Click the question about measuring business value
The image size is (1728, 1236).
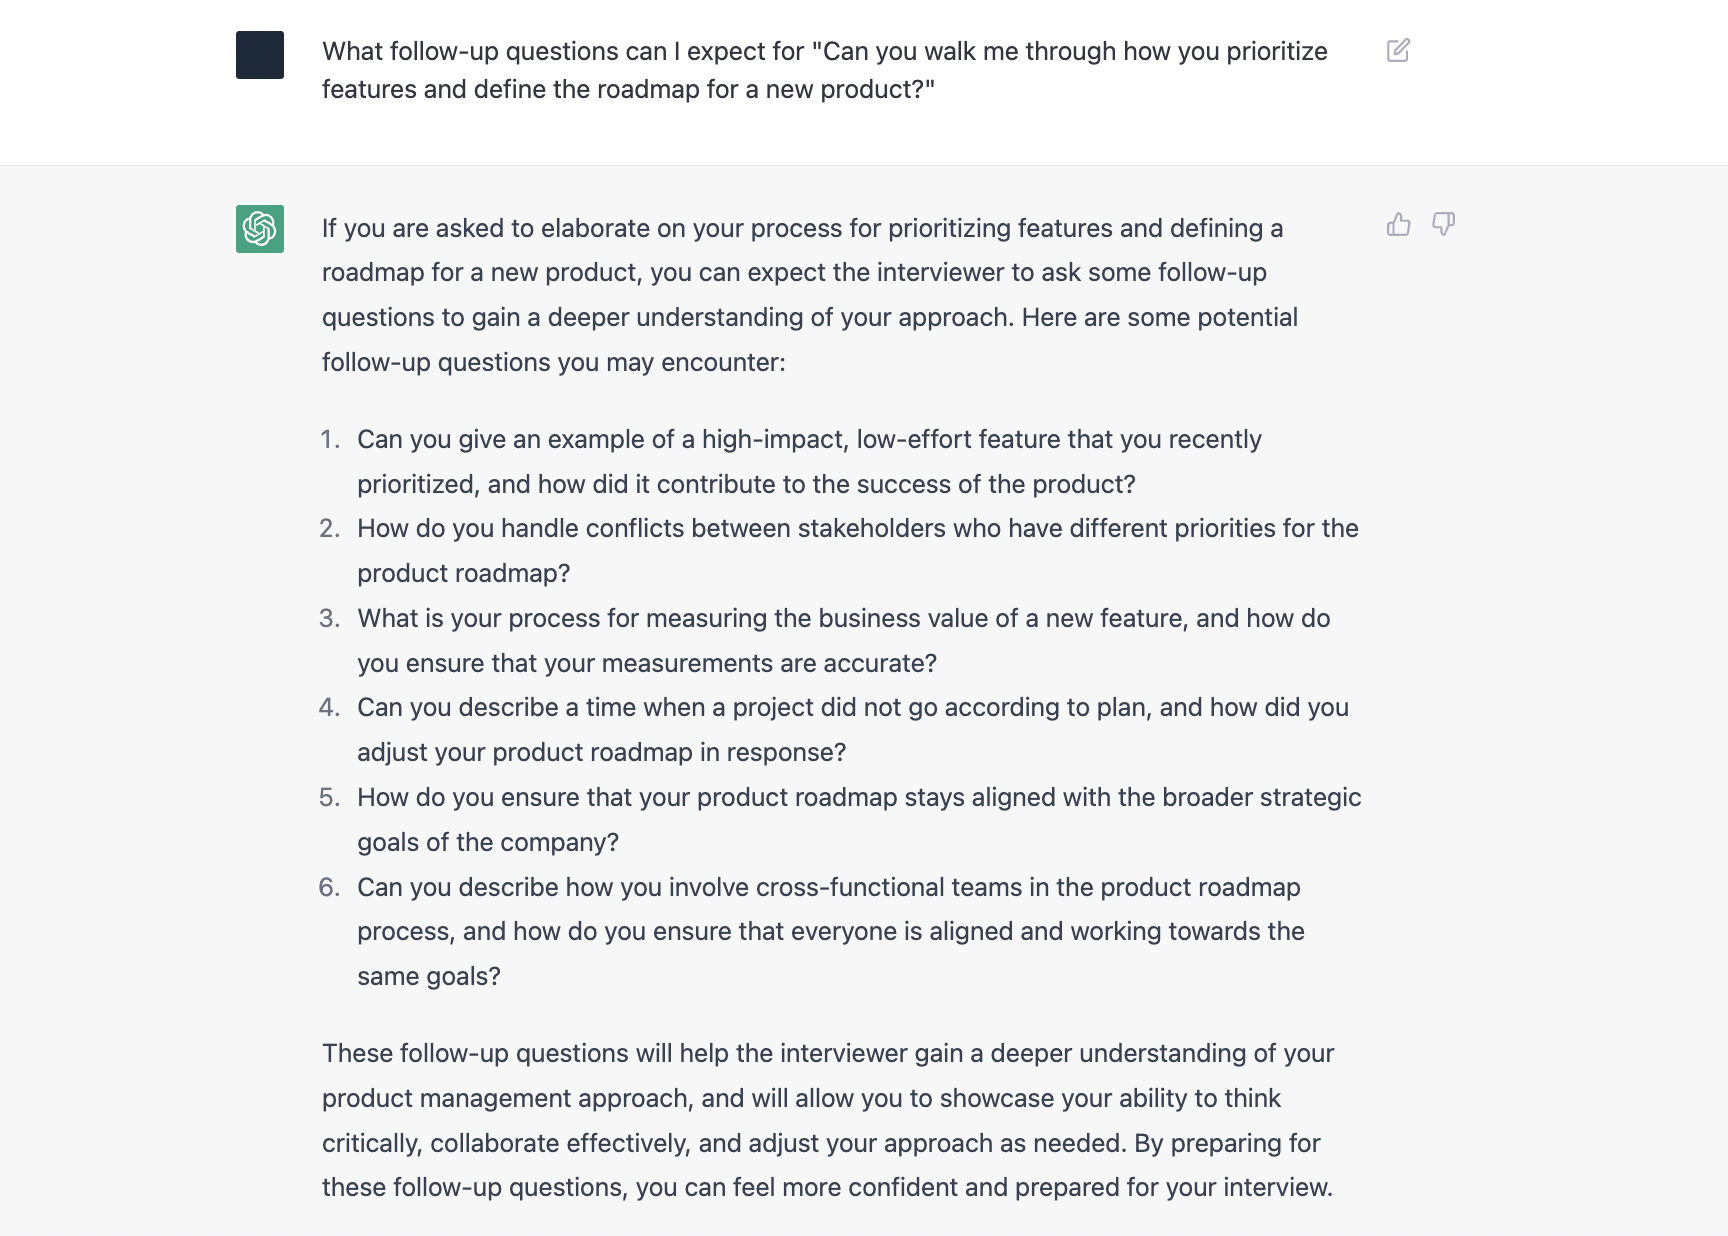[843, 640]
